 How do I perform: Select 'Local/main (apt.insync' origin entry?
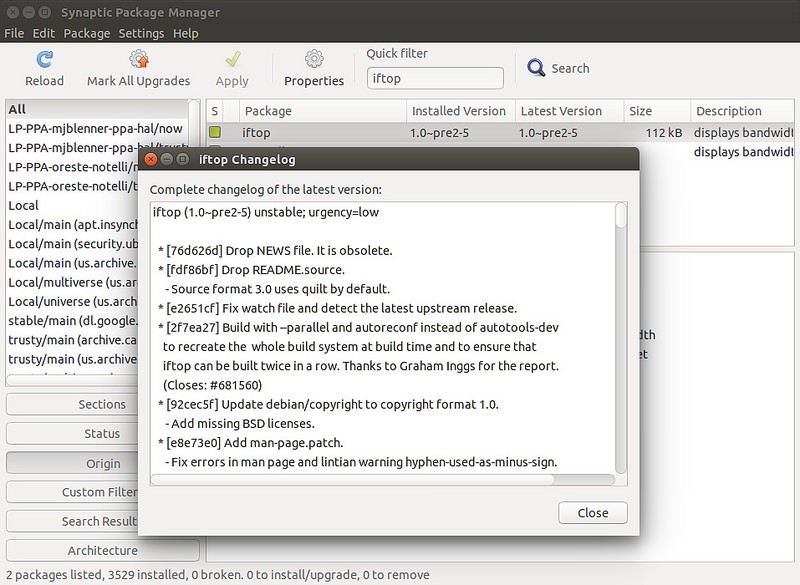(x=72, y=225)
